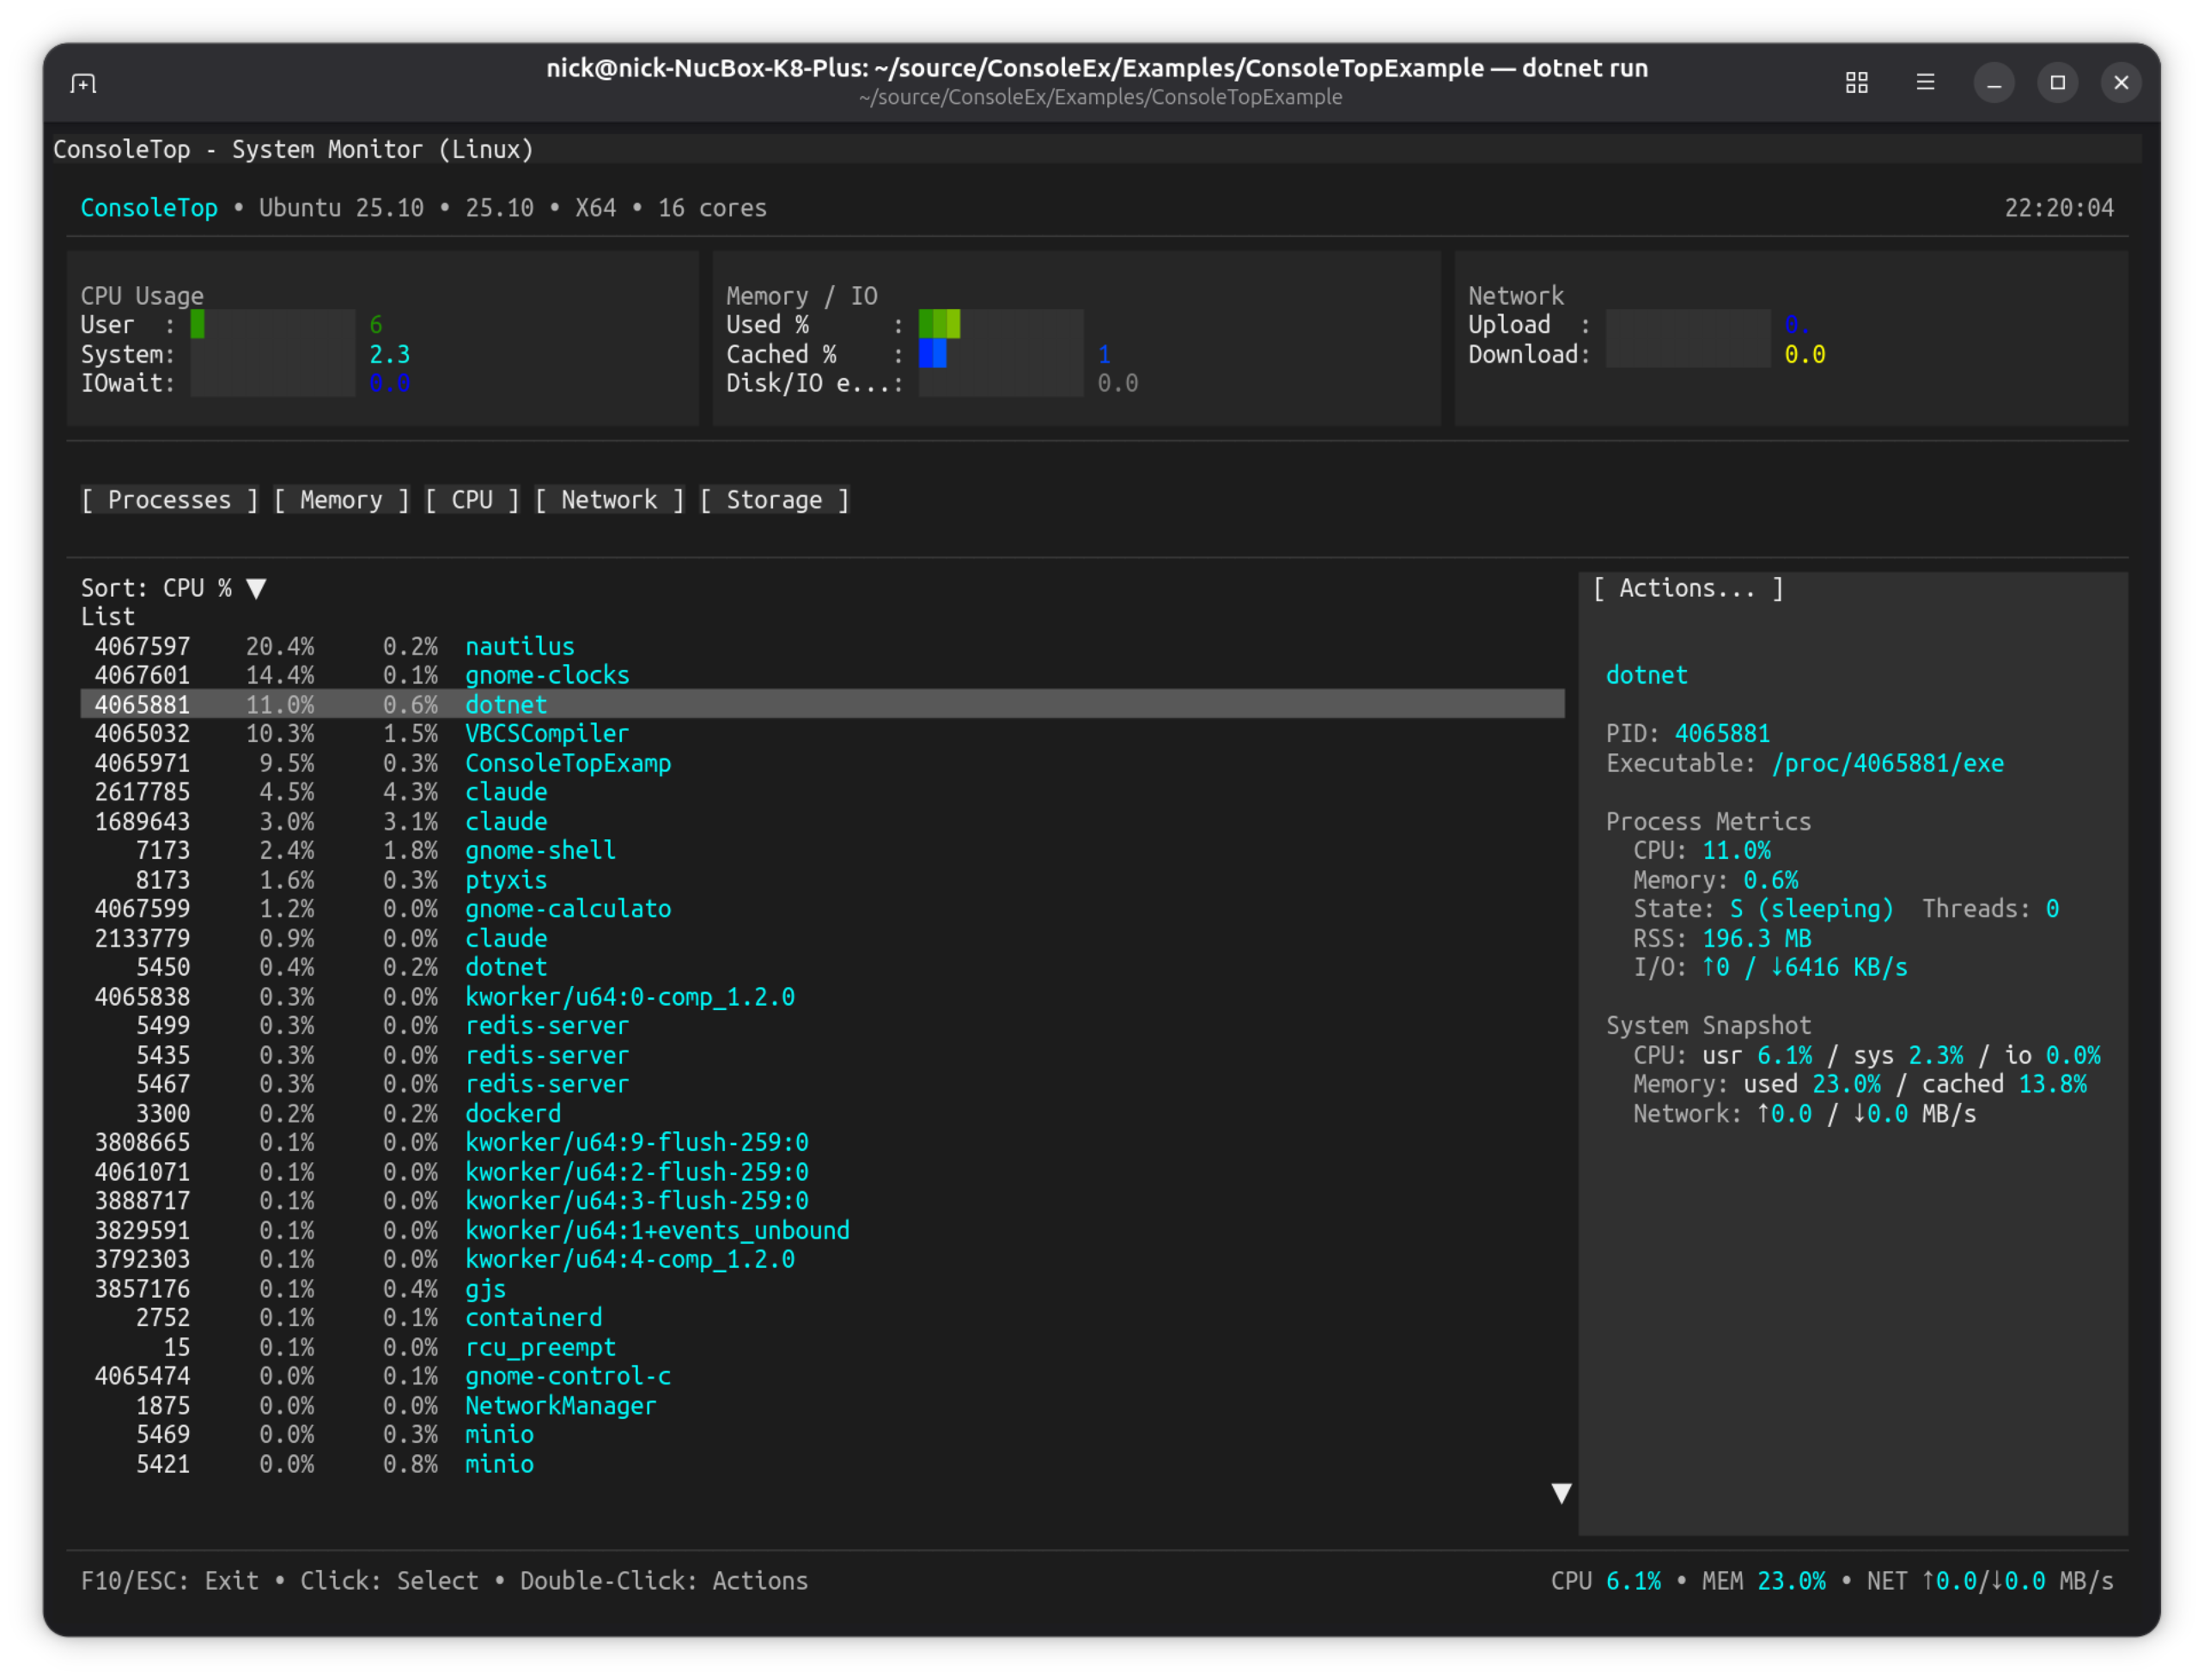Open the Sort CPU % dropdown arrow
This screenshot has height=1680, width=2204.
pyautogui.click(x=257, y=589)
